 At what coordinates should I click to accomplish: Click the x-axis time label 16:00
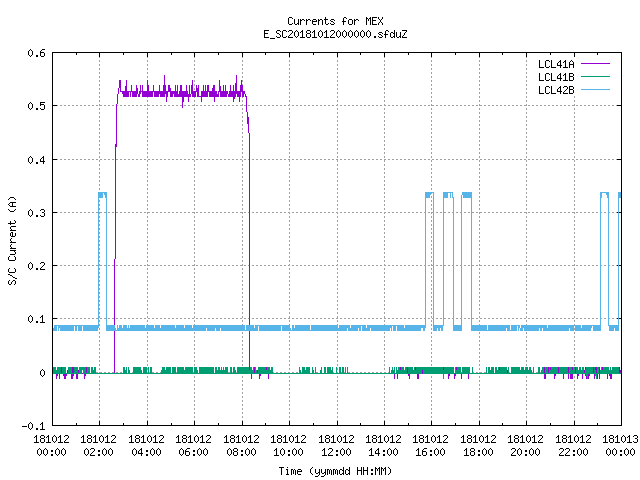pos(430,452)
